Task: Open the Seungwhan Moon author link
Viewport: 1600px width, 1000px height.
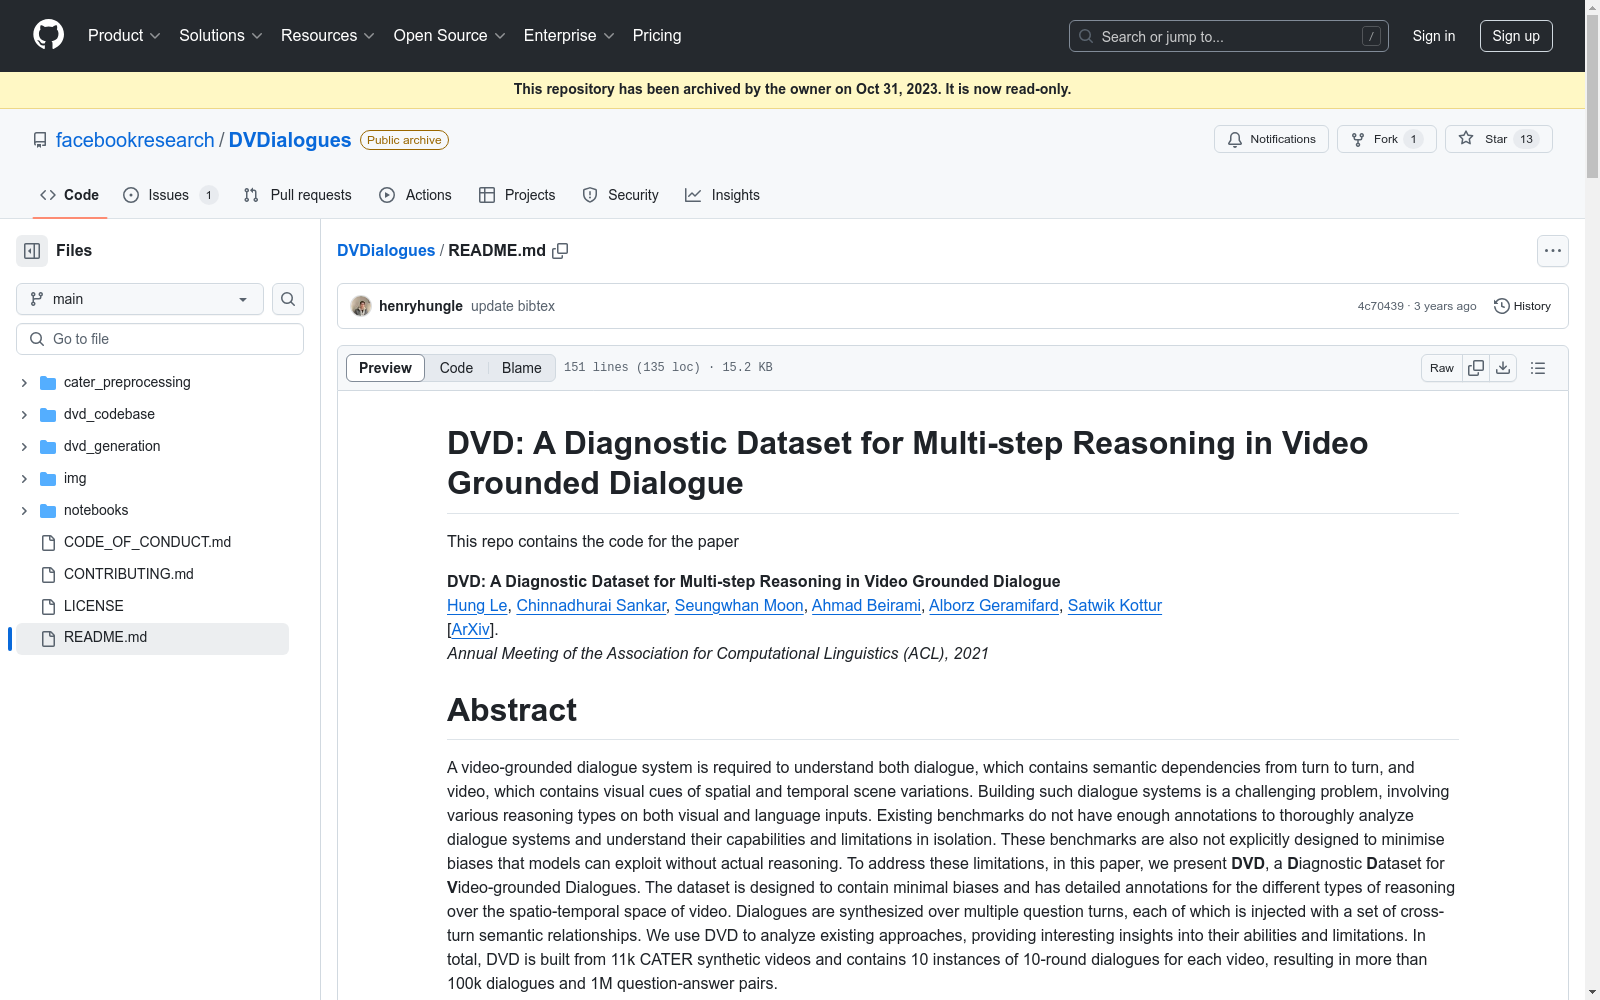Action: [739, 606]
